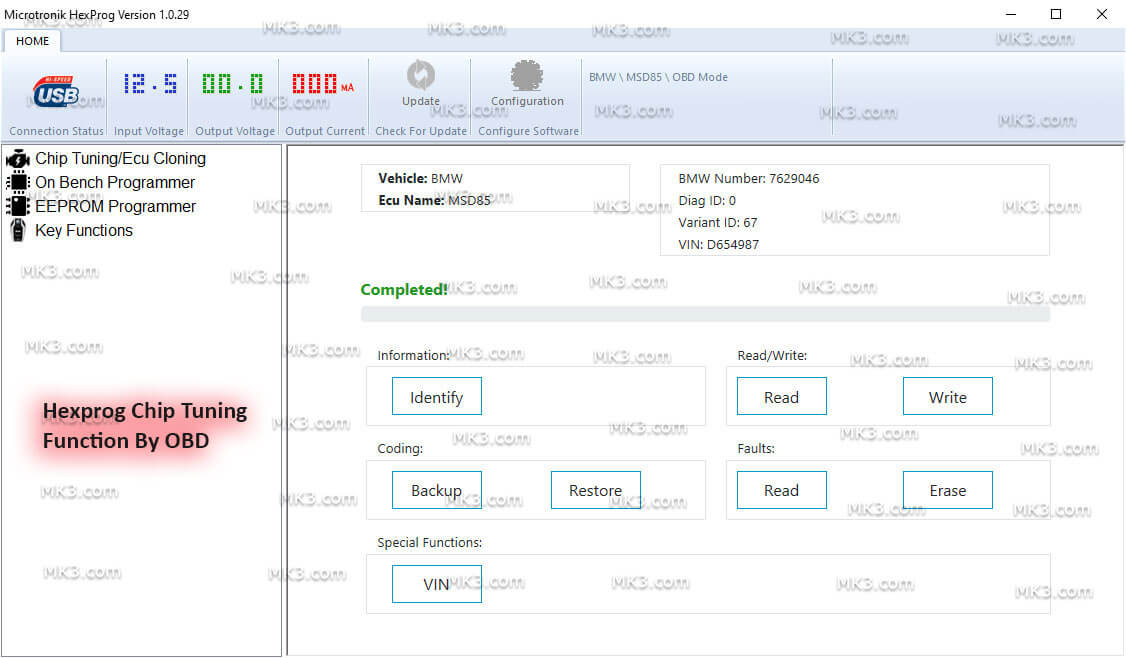Select the Key Functions key icon

pyautogui.click(x=18, y=230)
